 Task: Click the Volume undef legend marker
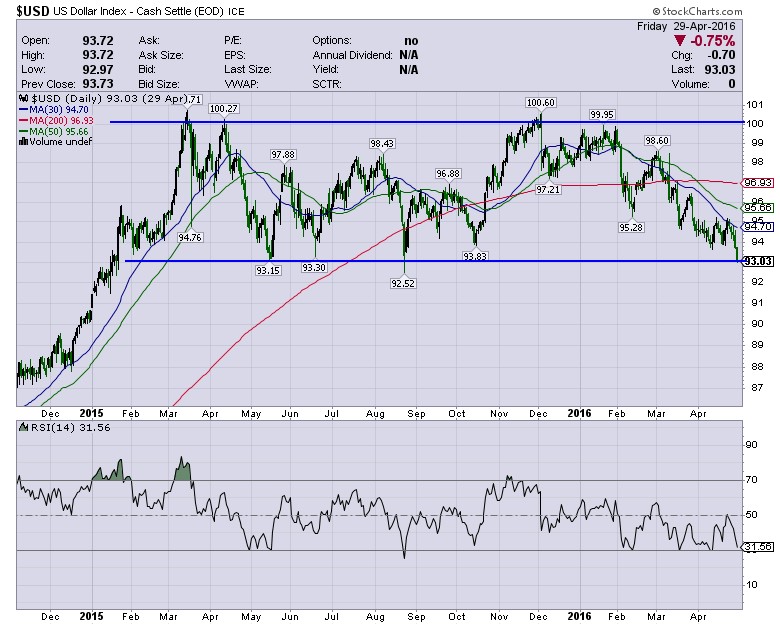pyautogui.click(x=22, y=141)
